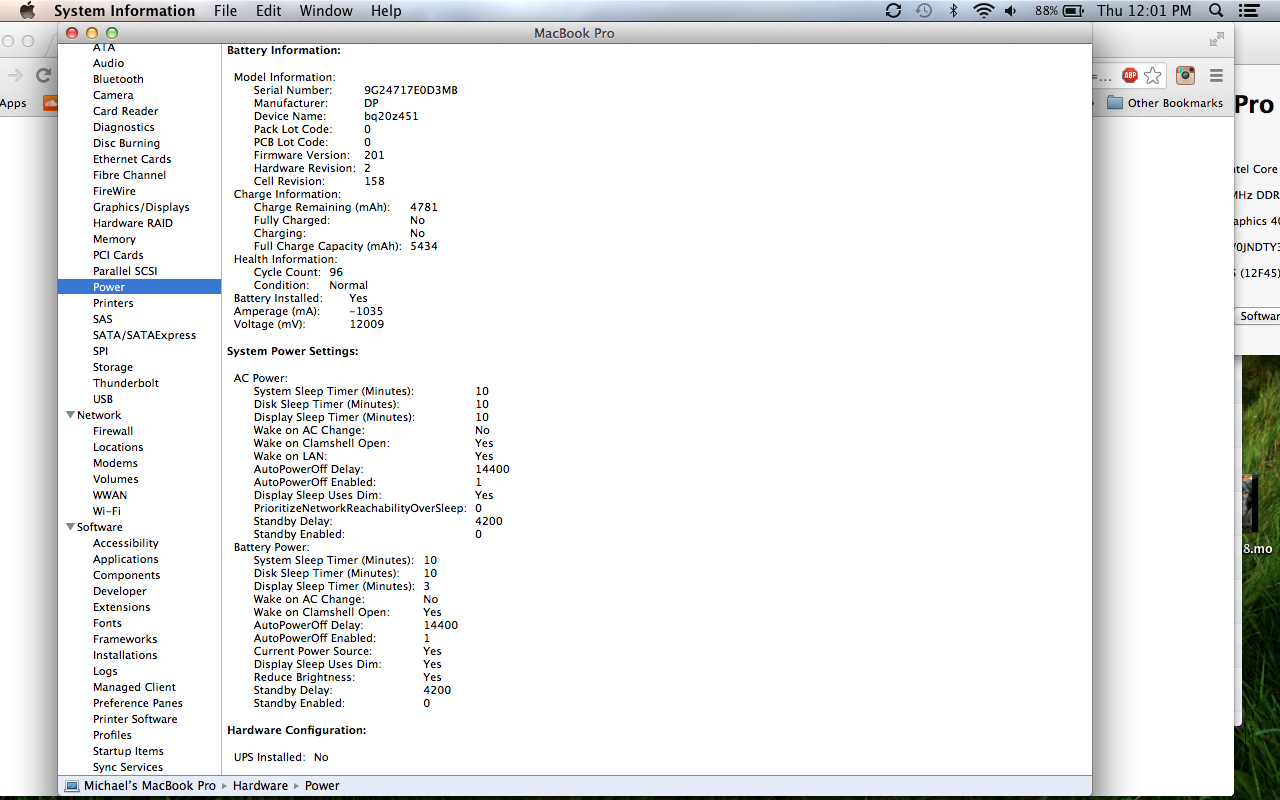
Task: Open the Window menu
Action: 326,11
